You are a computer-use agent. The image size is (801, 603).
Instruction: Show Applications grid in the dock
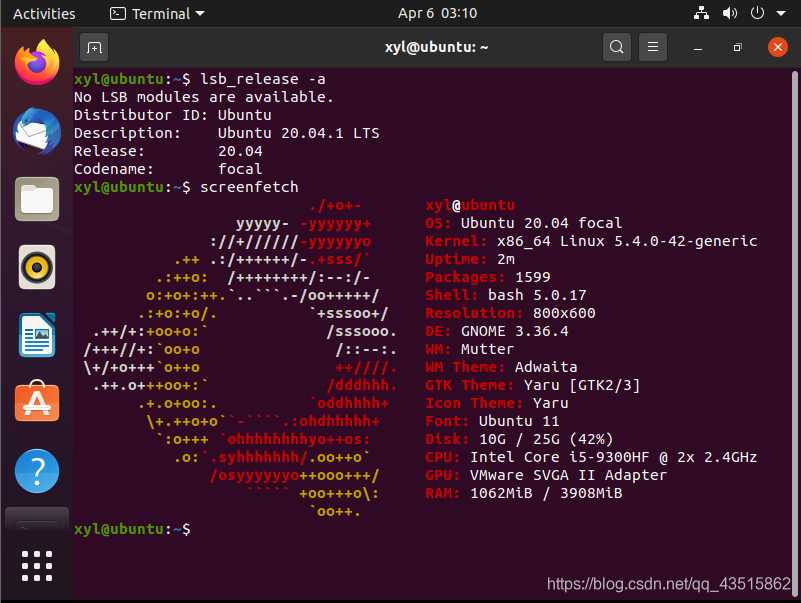coord(37,566)
